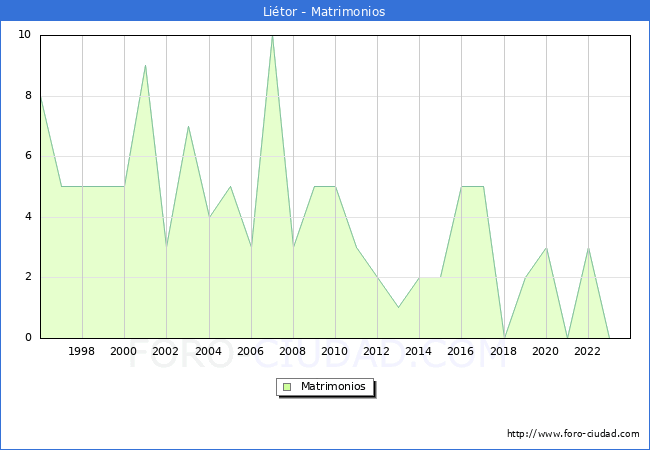The height and width of the screenshot is (450, 650).
Task: Click the green Matrimonios legend swatch
Action: click(x=287, y=387)
